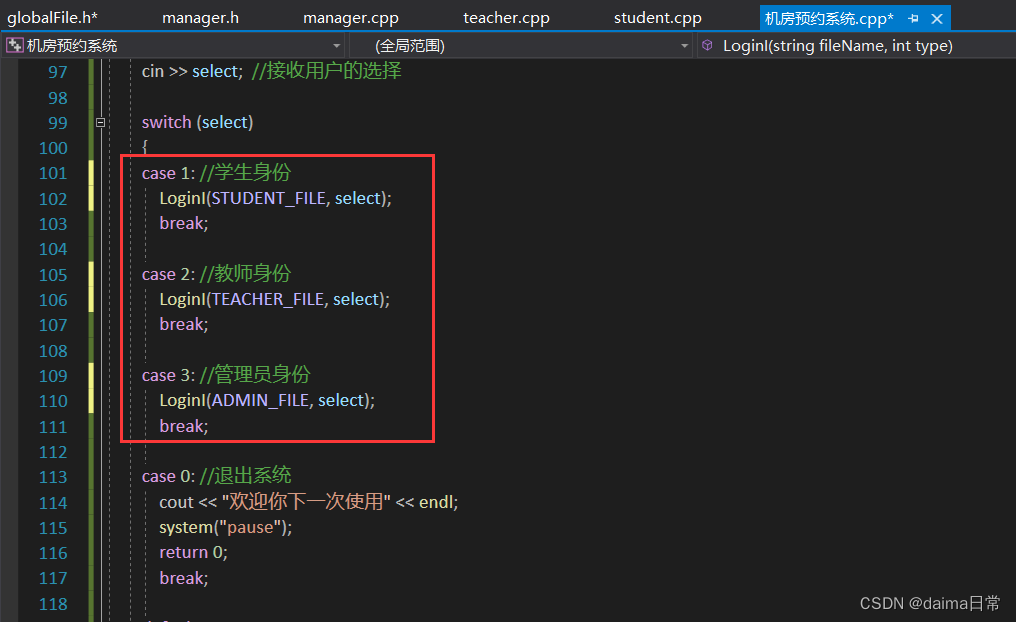Viewport: 1016px width, 622px height.
Task: Switch to the teacher.cpp tab
Action: [506, 17]
